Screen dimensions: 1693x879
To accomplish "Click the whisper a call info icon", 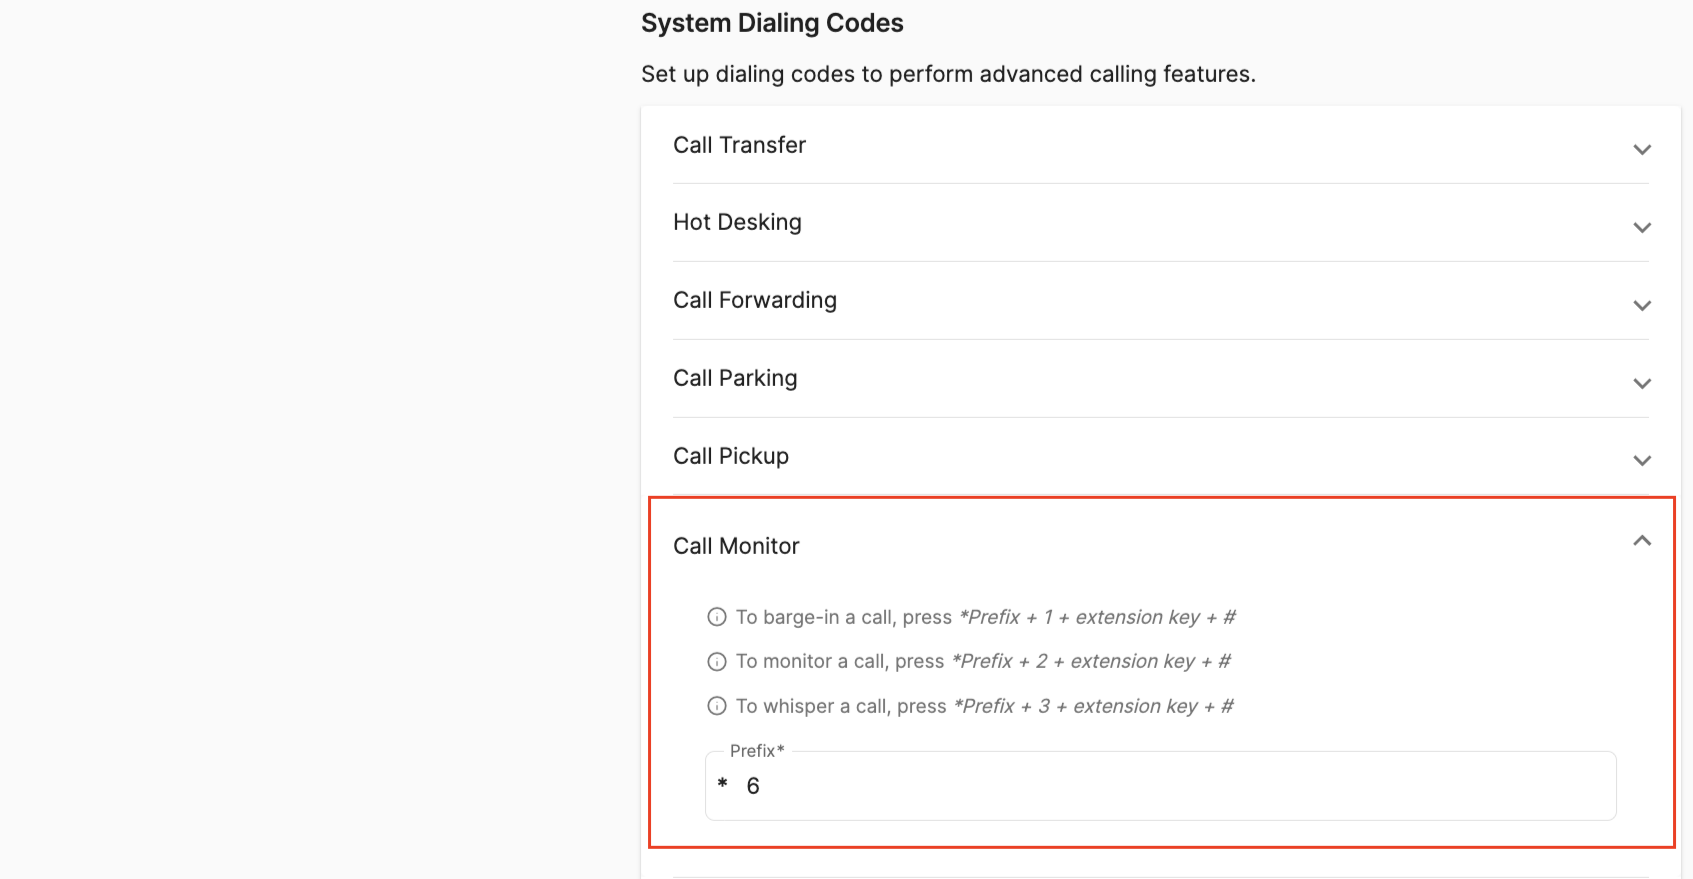I will (x=717, y=706).
